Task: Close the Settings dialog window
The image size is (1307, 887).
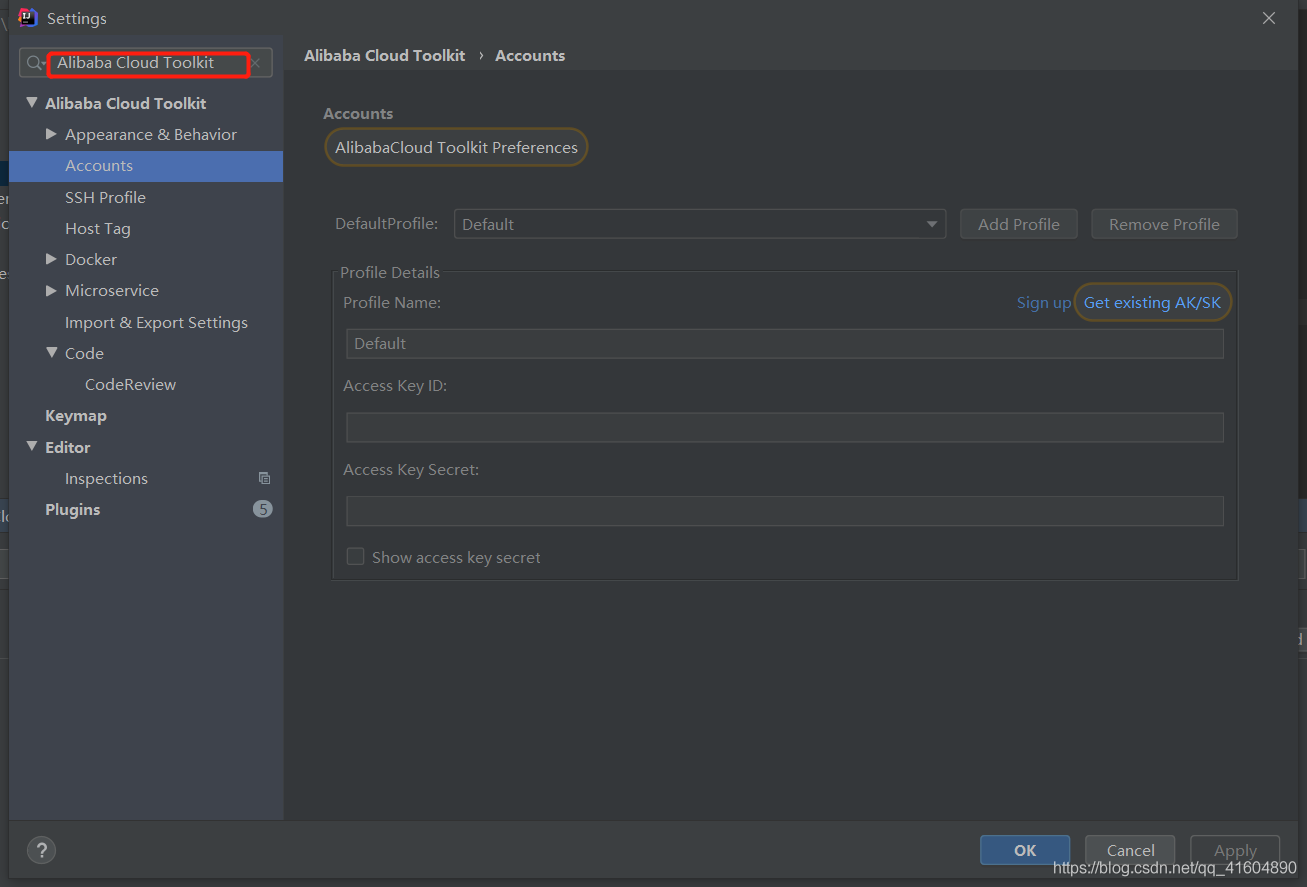Action: click(x=1269, y=18)
